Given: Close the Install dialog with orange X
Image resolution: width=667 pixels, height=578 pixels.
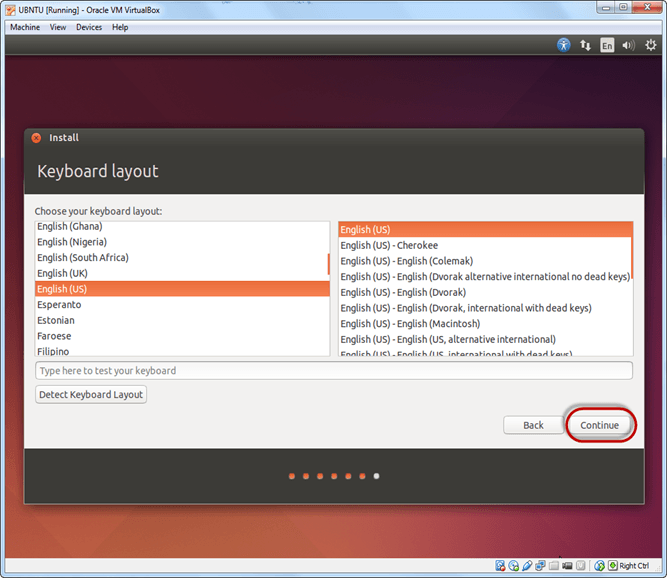Looking at the screenshot, I should pos(36,138).
